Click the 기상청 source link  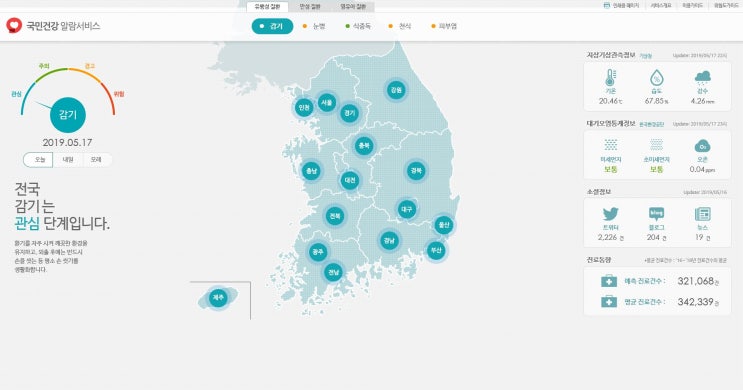click(645, 56)
